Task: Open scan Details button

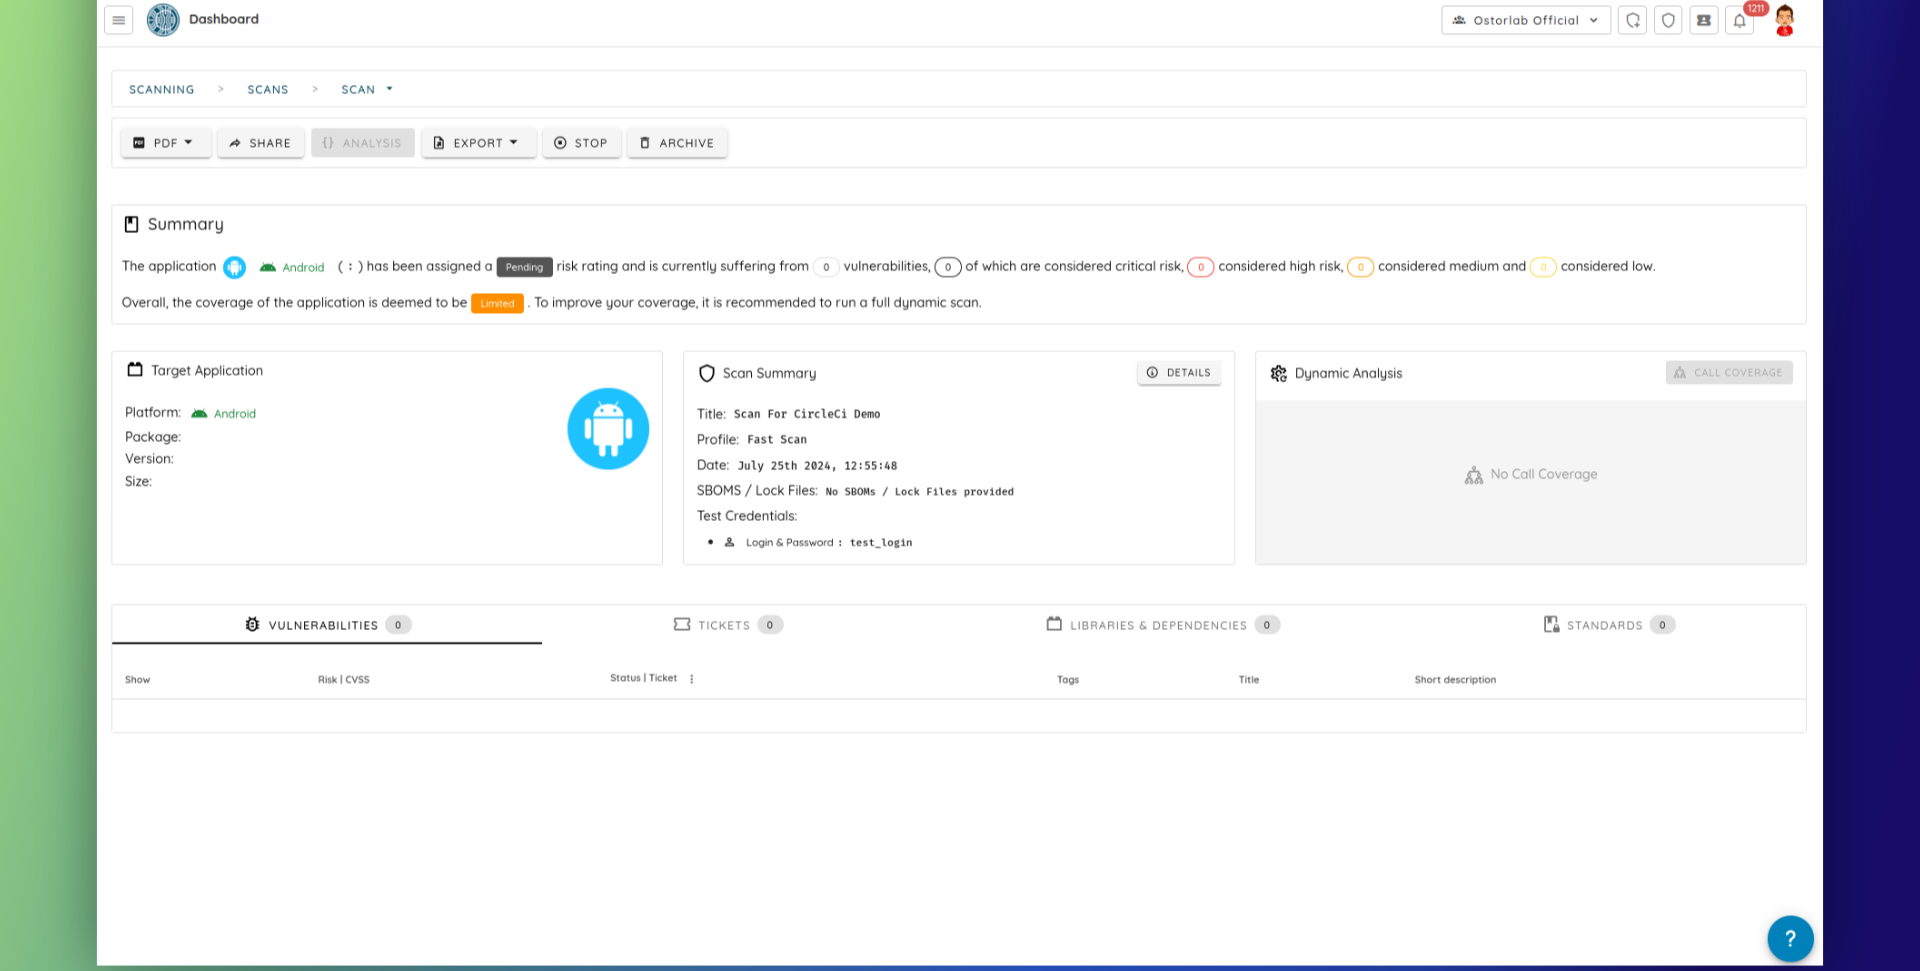Action: click(x=1178, y=373)
